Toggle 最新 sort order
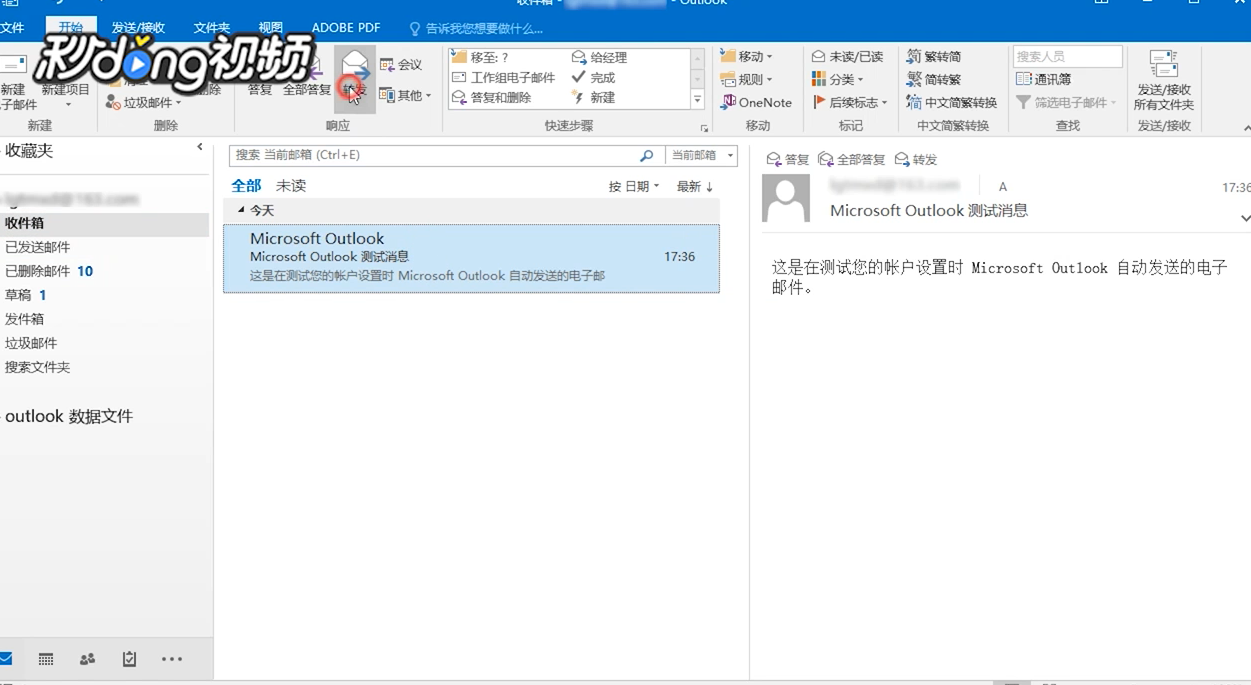1251x685 pixels. click(x=695, y=186)
